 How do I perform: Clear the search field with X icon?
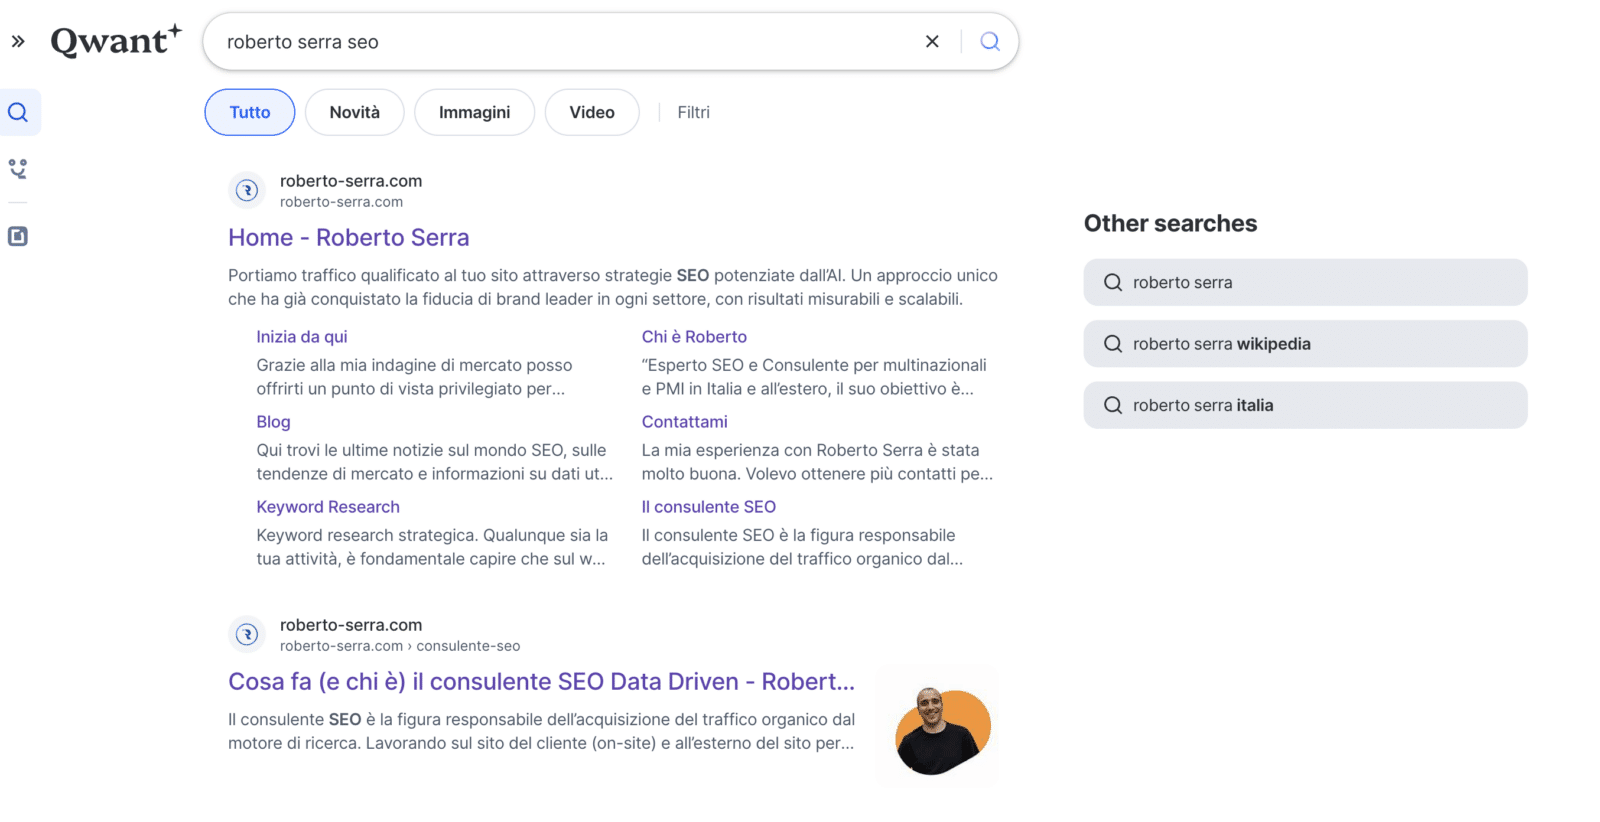click(x=932, y=41)
